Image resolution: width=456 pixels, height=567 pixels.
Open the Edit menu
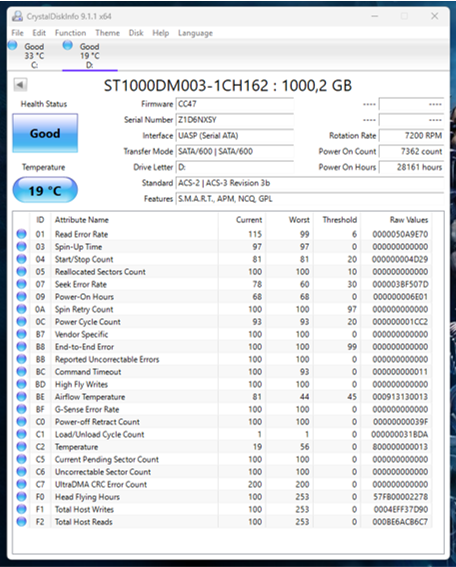39,33
